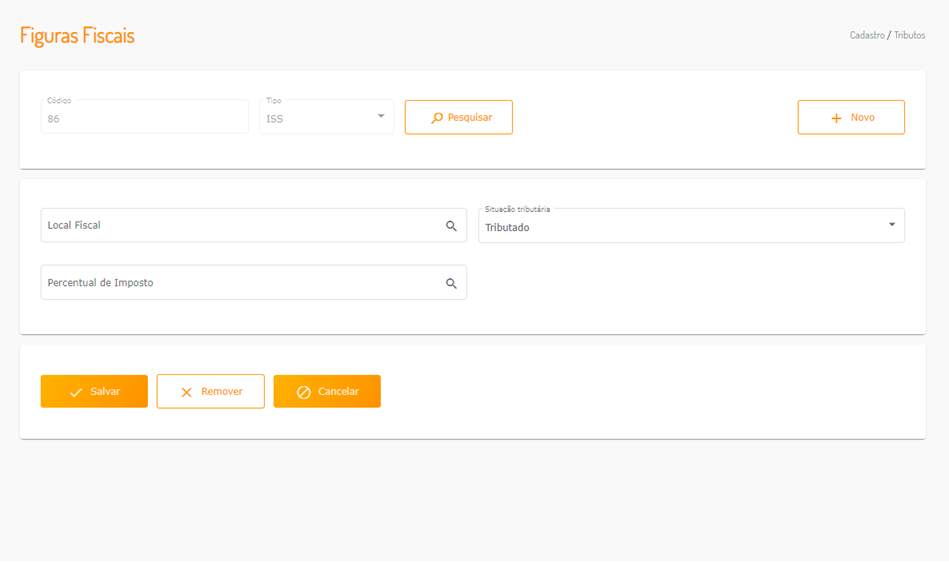Discard changes with Cancelar
The height and width of the screenshot is (562, 949).
click(327, 391)
